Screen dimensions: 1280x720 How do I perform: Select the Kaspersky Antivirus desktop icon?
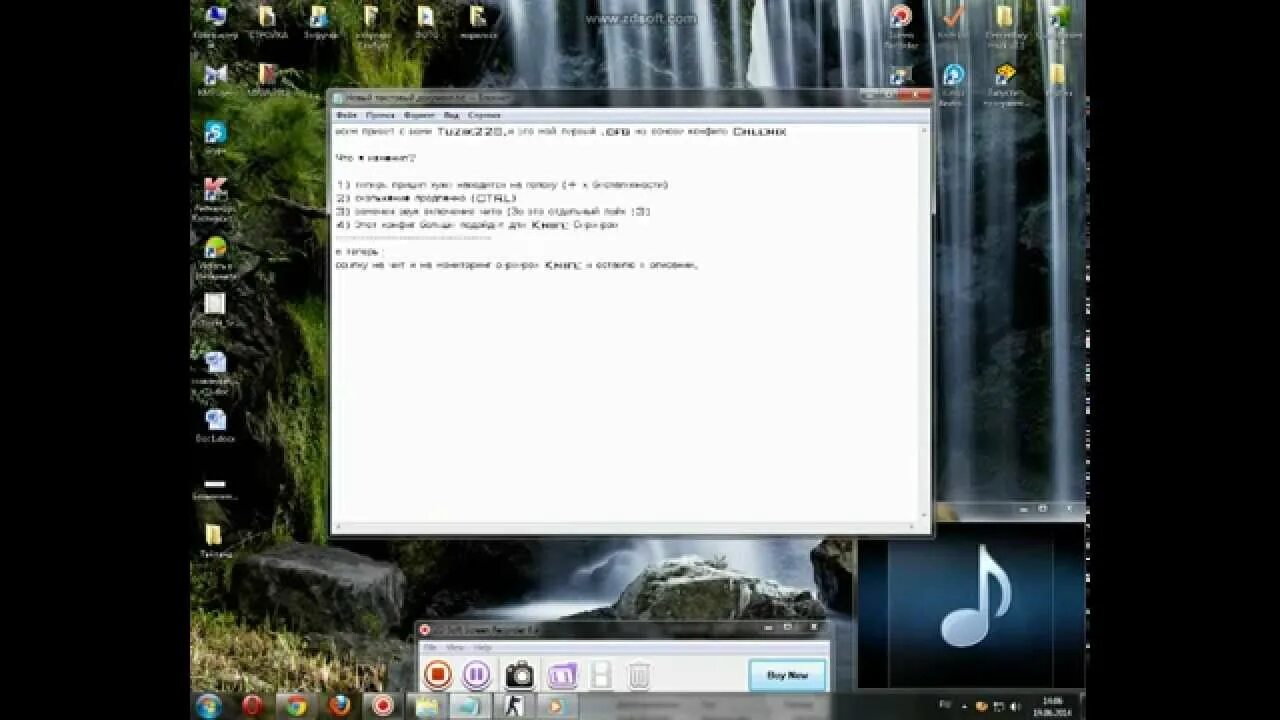215,199
